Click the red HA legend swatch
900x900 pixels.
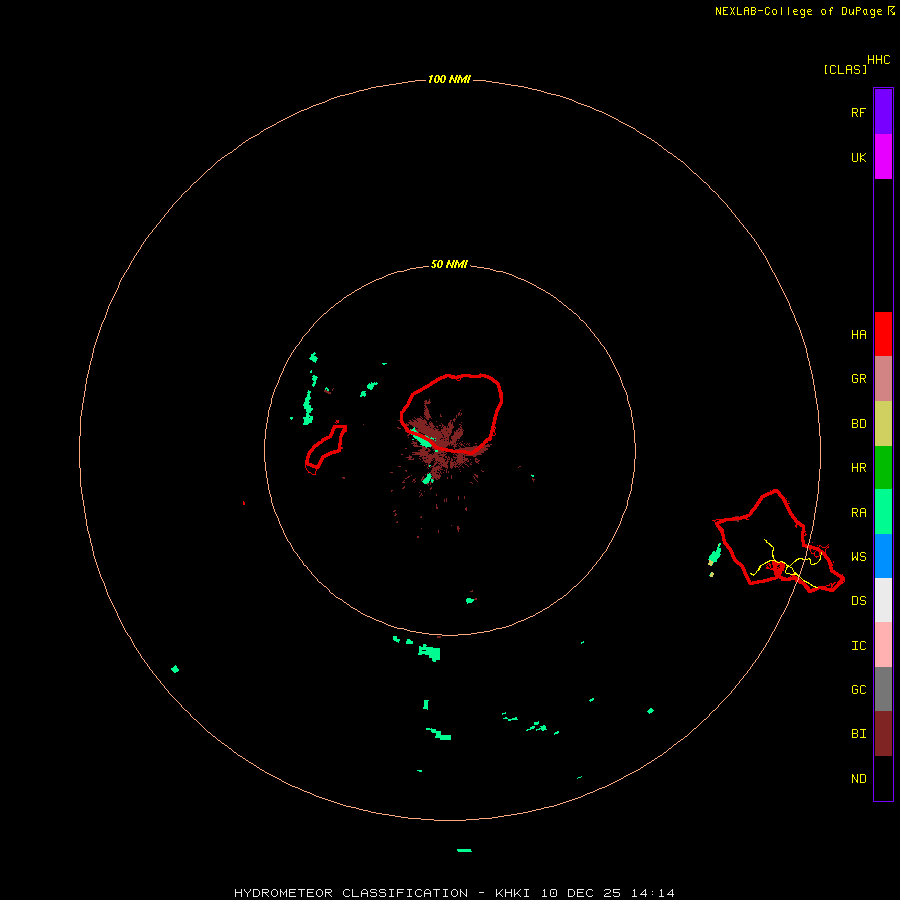pyautogui.click(x=883, y=334)
